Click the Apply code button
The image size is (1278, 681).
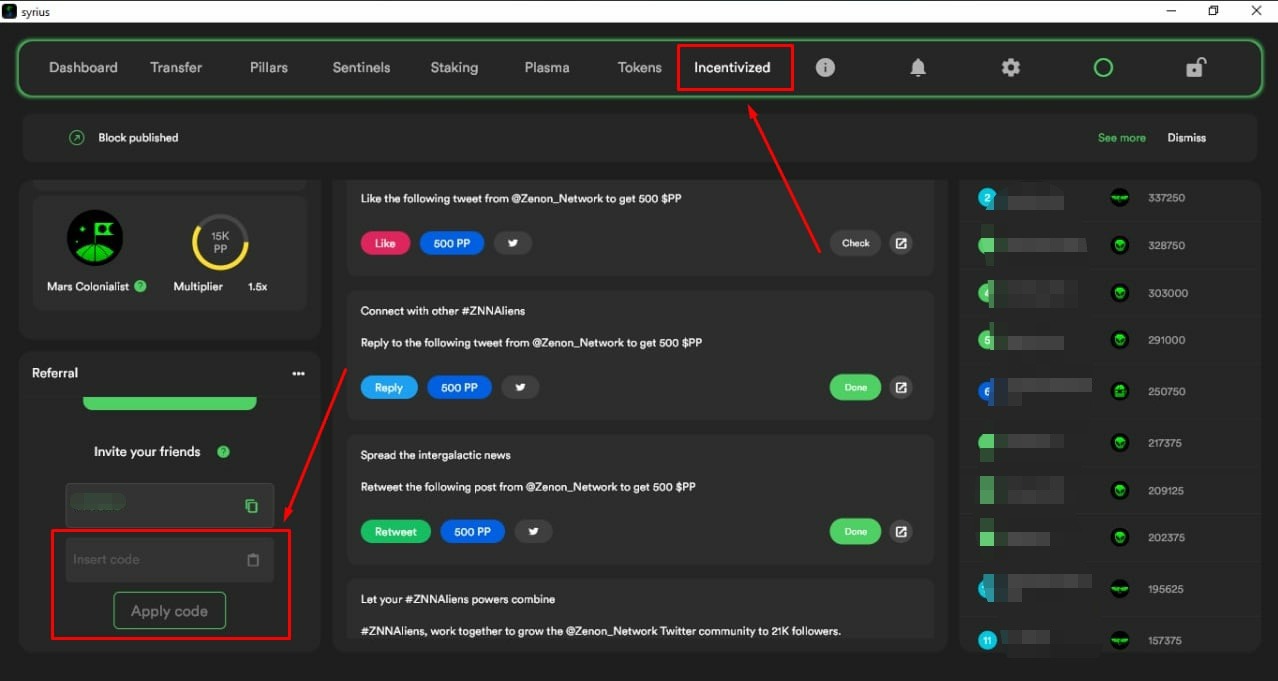click(170, 611)
